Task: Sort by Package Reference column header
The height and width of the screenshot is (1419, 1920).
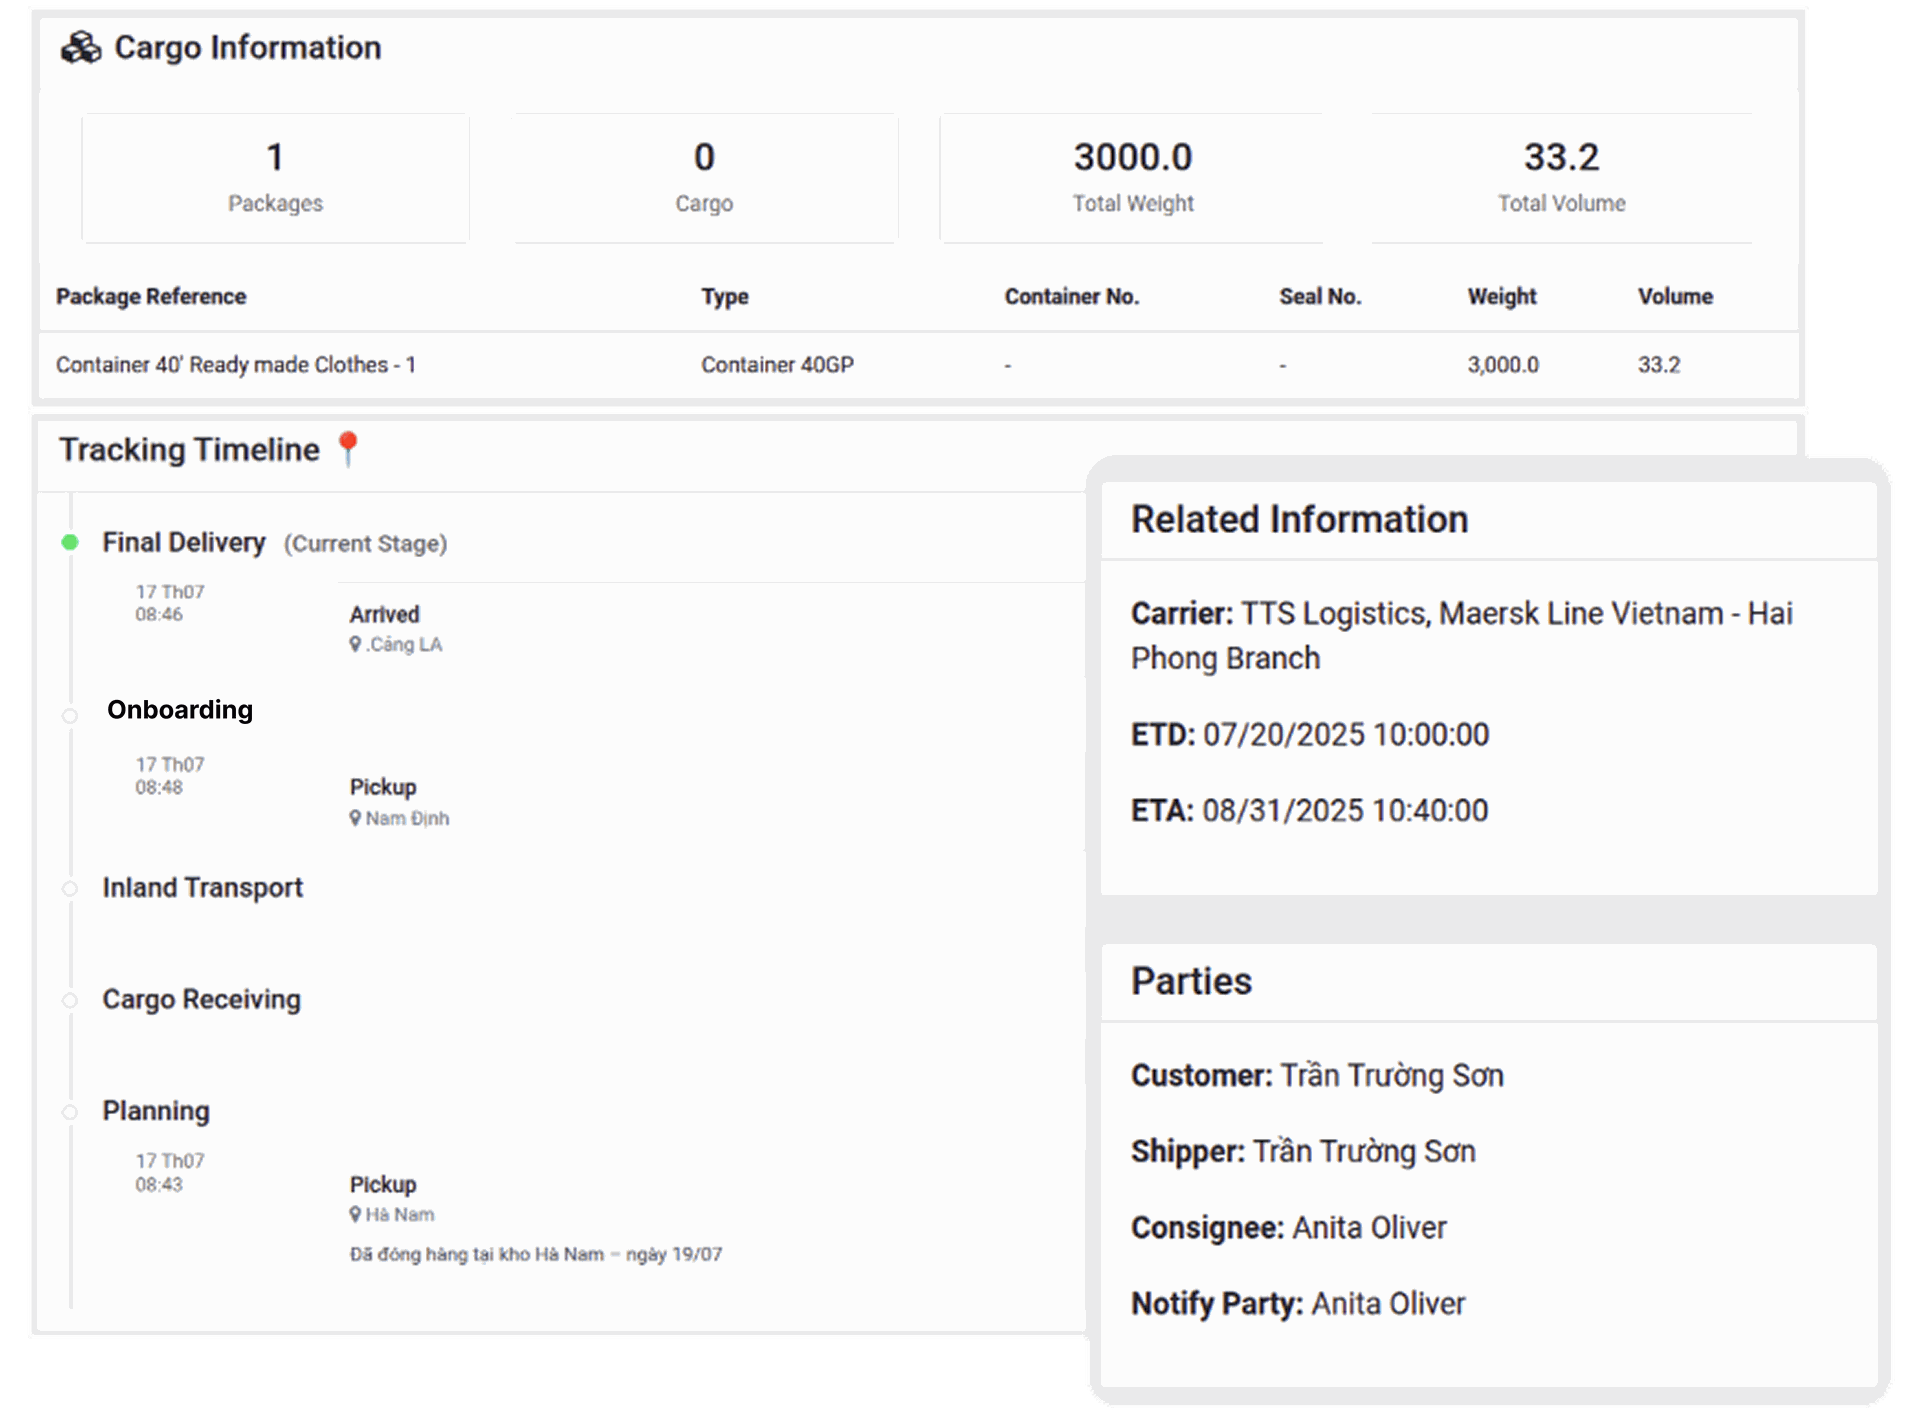Action: pos(151,296)
